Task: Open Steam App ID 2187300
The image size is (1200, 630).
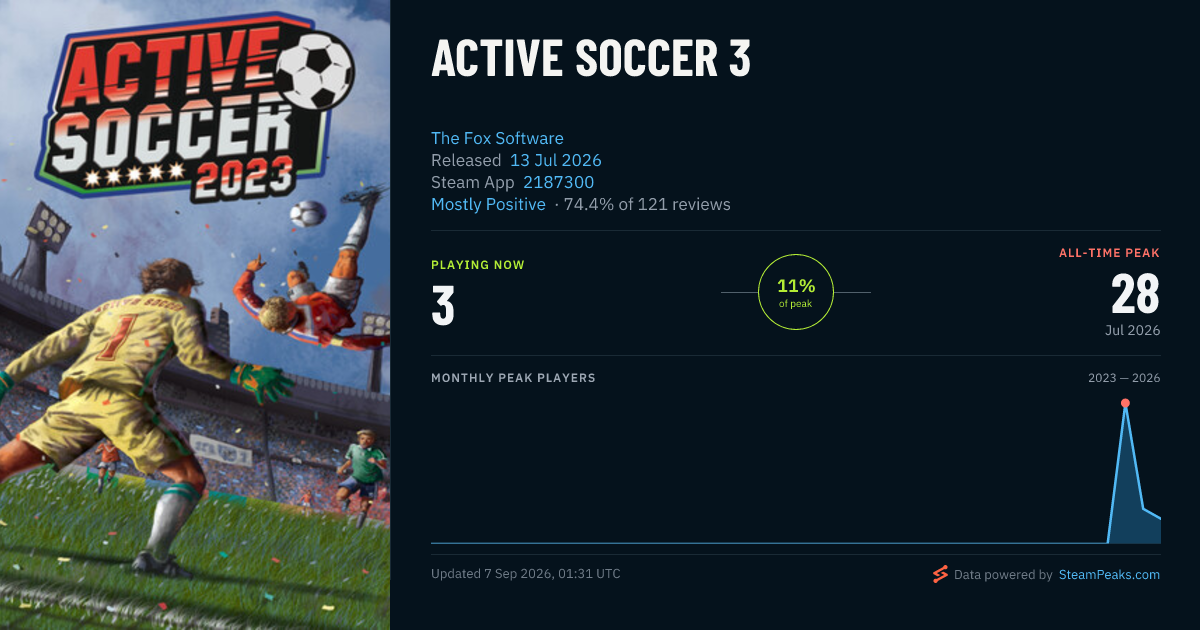Action: pos(558,182)
